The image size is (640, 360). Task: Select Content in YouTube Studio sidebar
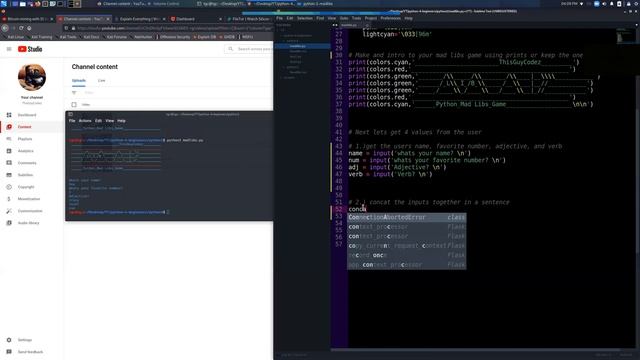point(24,127)
